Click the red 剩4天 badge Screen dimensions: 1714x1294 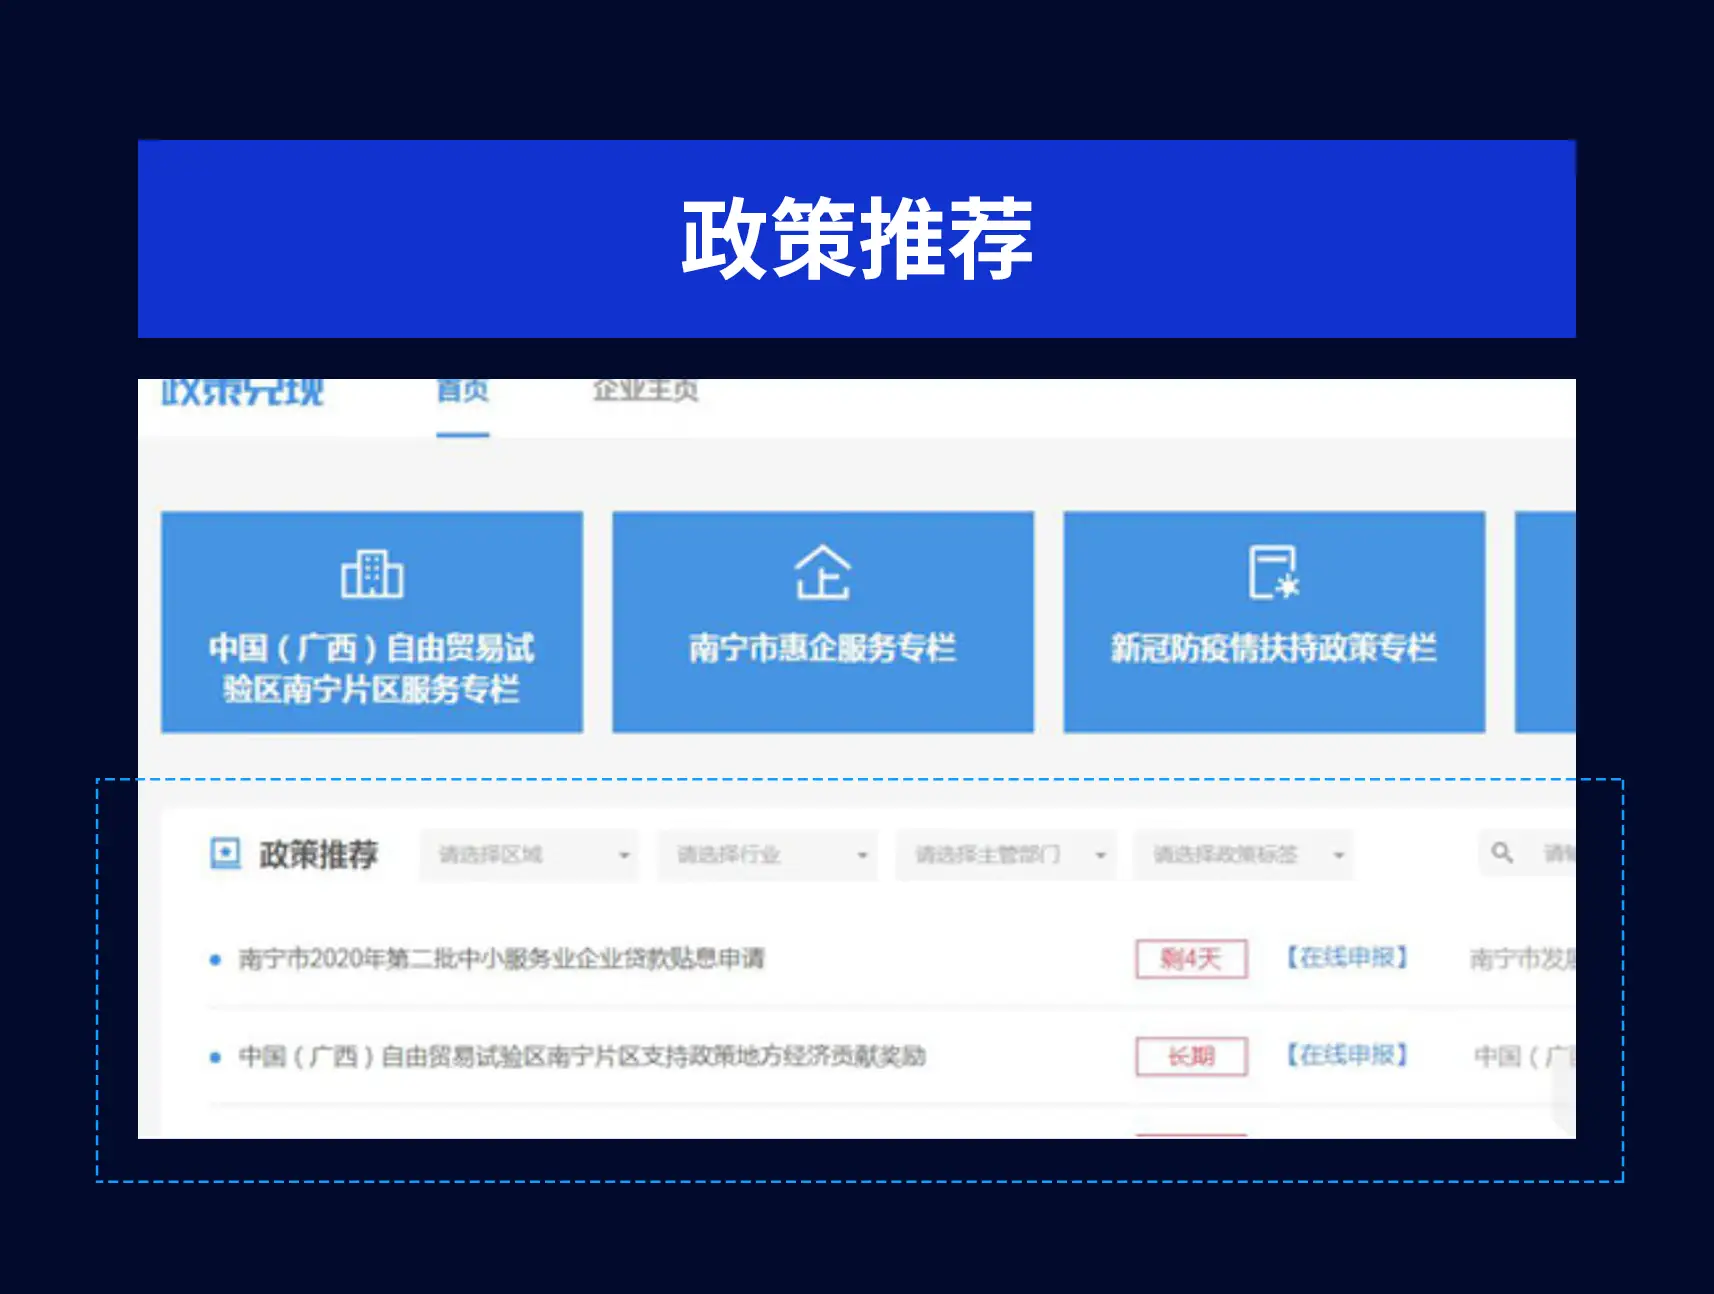point(1191,959)
